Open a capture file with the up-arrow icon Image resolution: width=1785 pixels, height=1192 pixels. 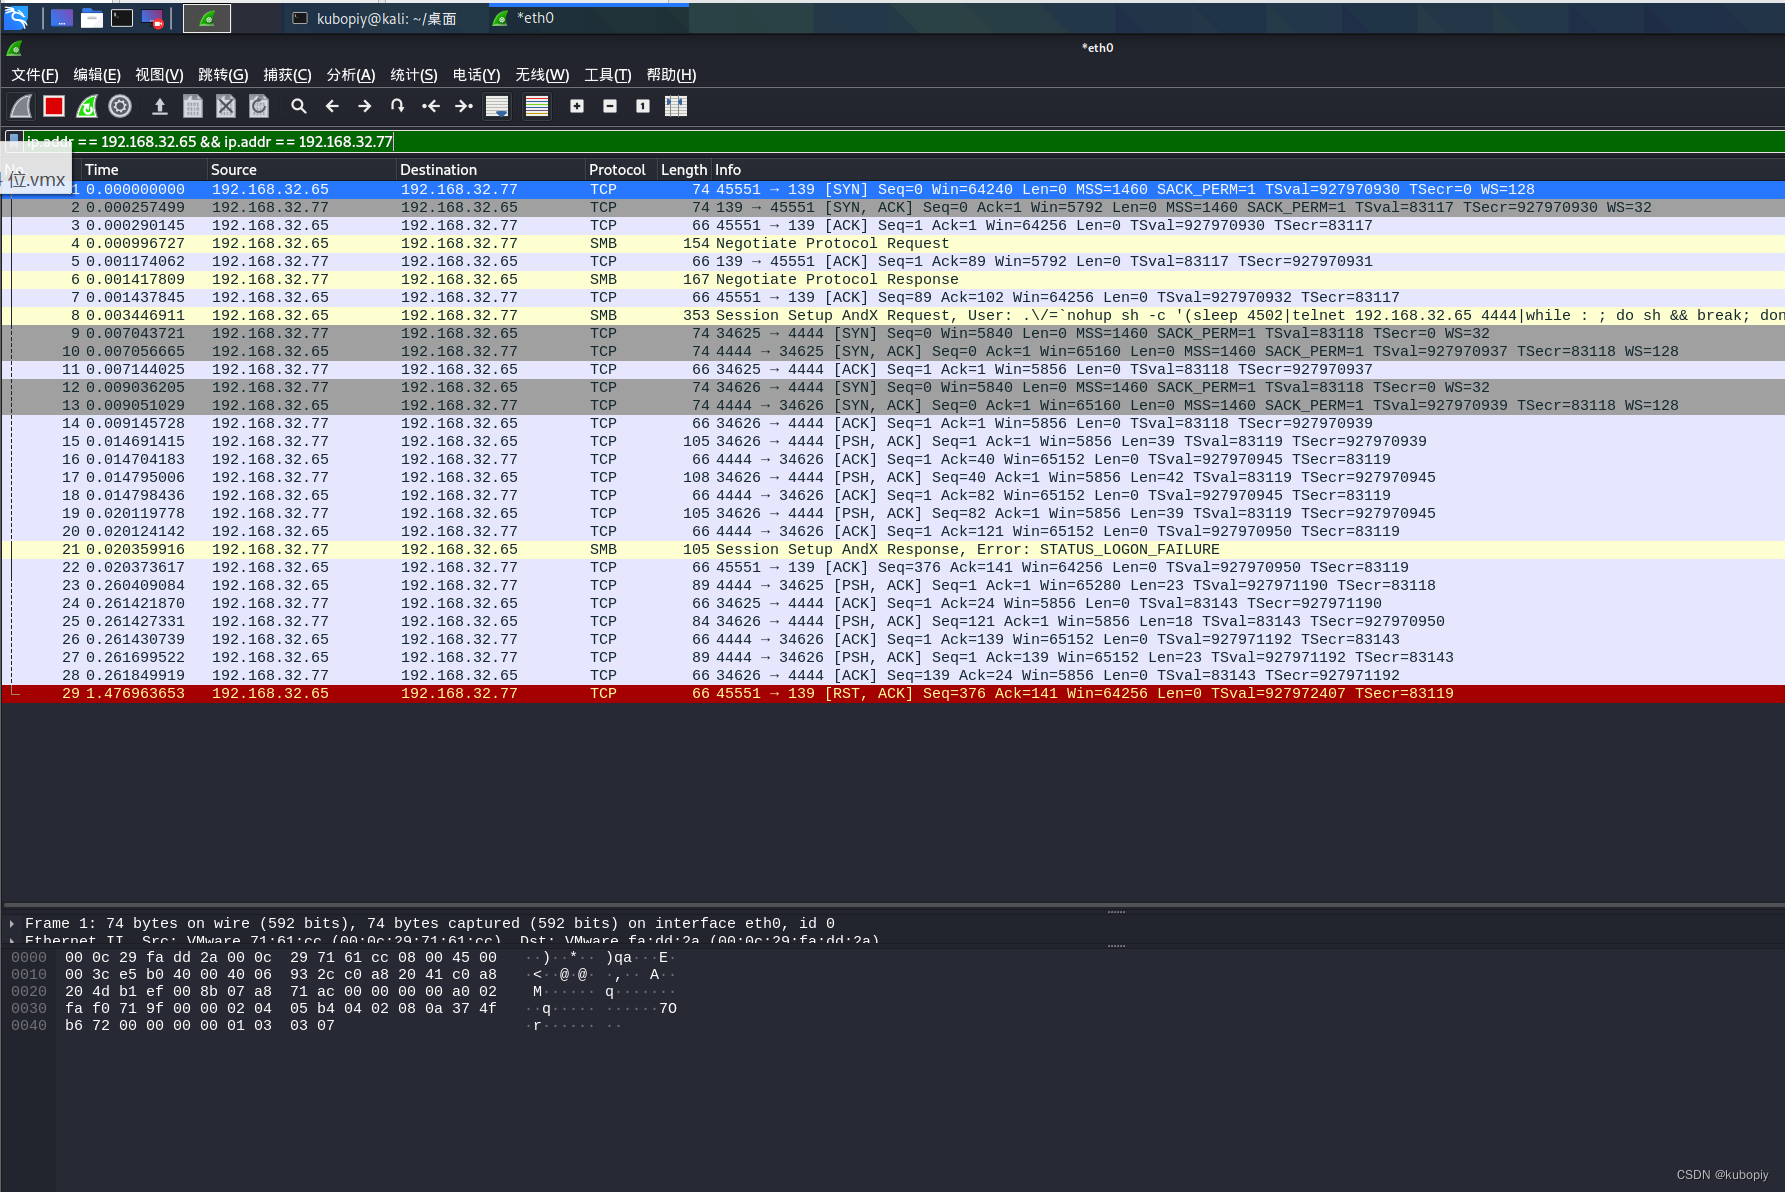pyautogui.click(x=159, y=106)
